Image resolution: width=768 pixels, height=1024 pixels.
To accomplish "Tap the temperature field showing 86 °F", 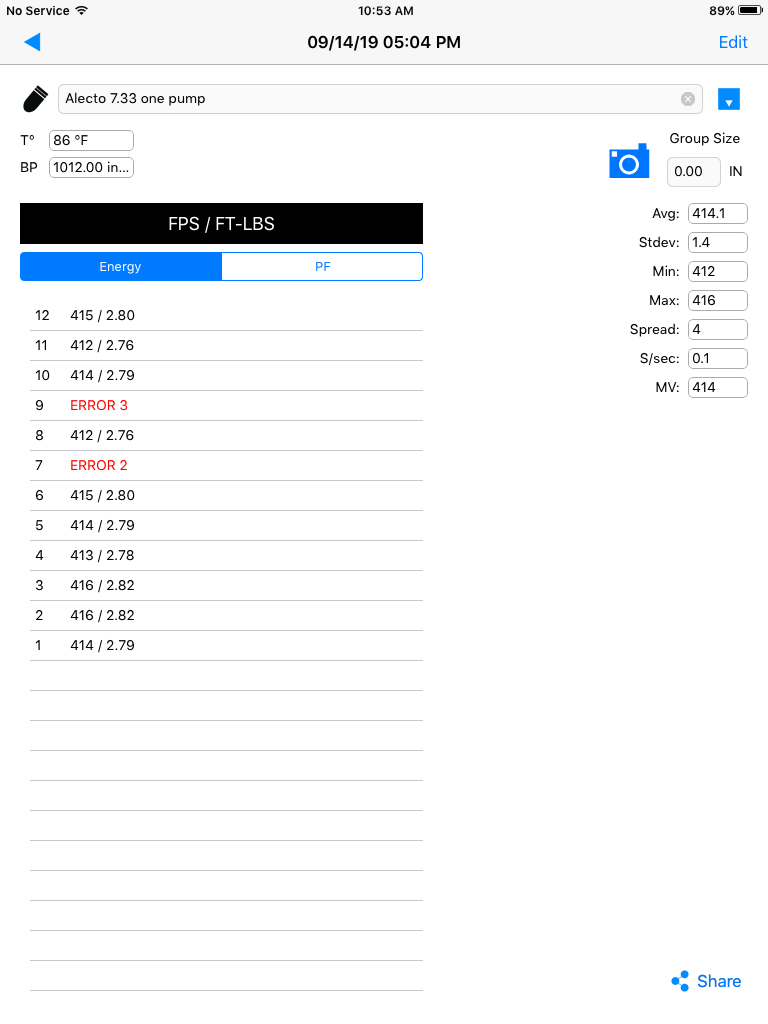I will pyautogui.click(x=91, y=140).
